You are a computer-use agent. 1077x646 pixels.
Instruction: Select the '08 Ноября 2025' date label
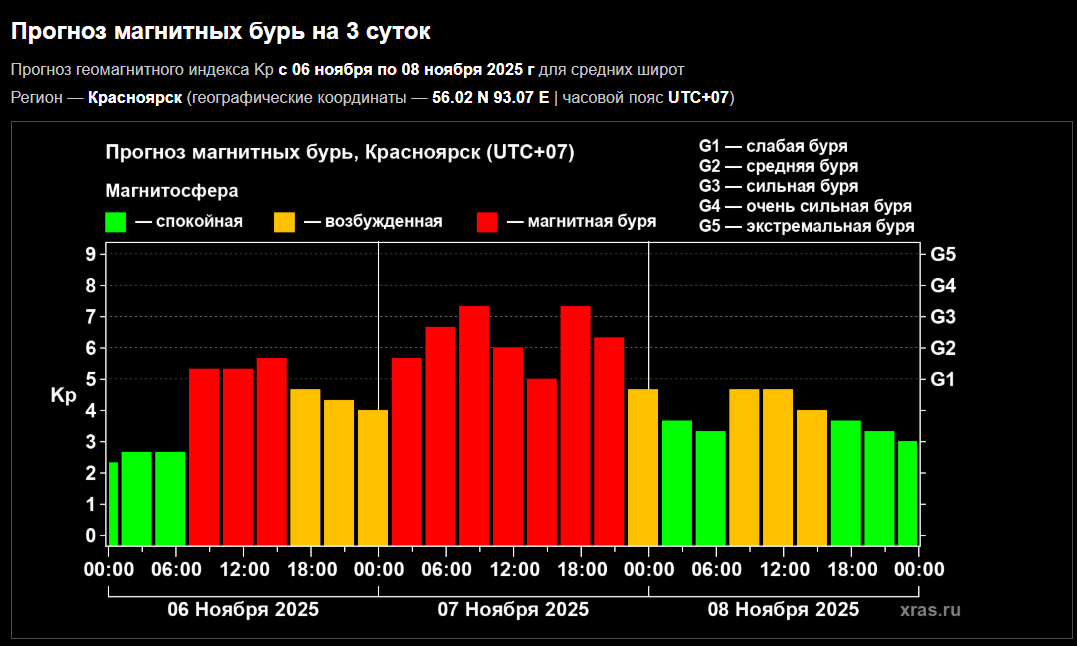click(x=783, y=610)
